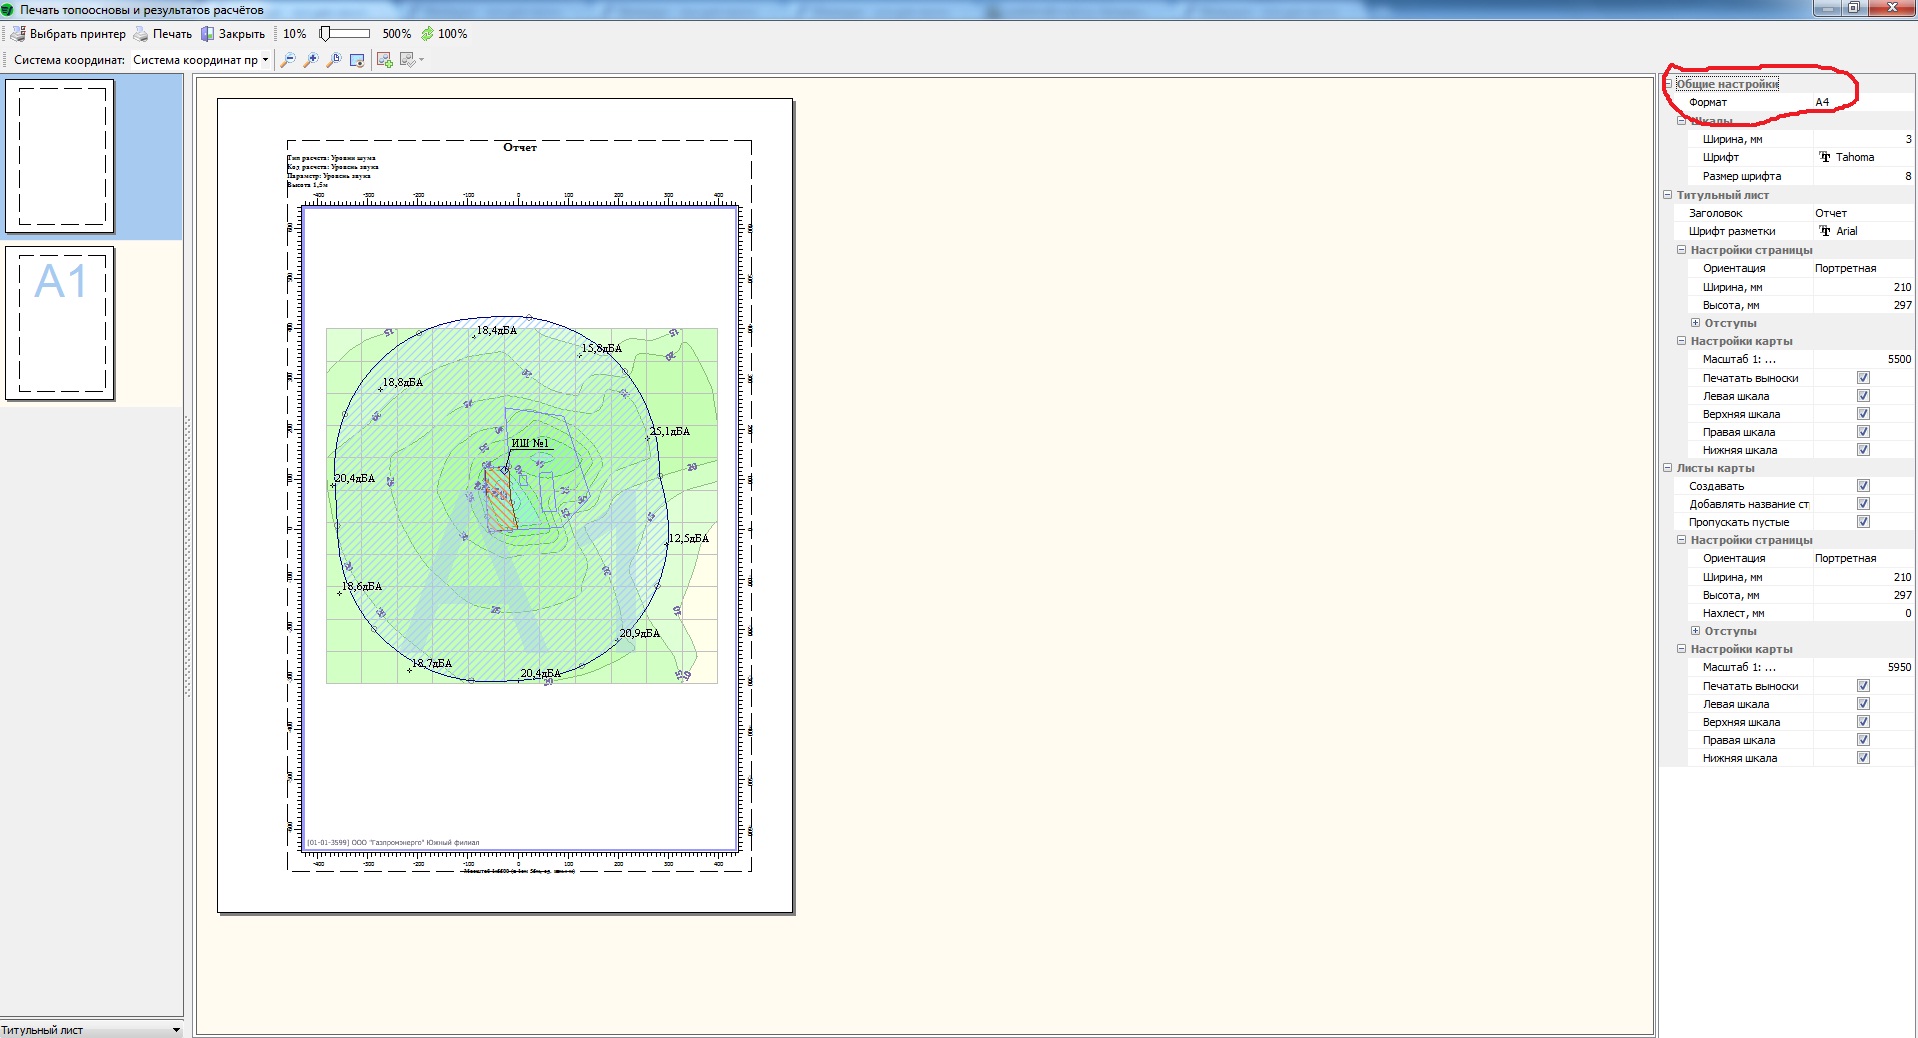Reset zoom with the green 100% icon

[x=428, y=34]
